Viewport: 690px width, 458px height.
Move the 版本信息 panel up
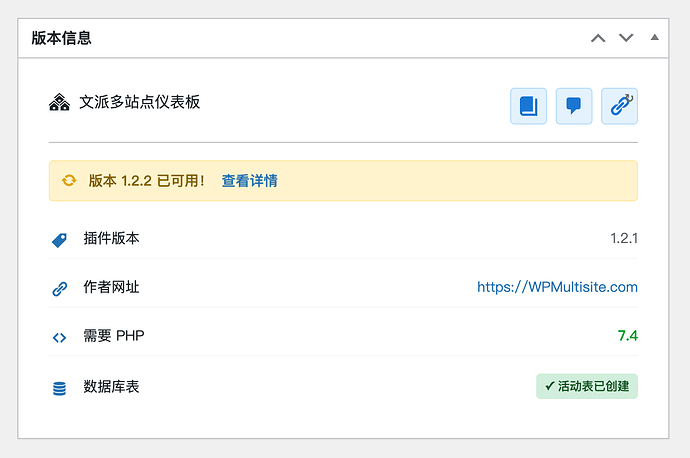598,38
